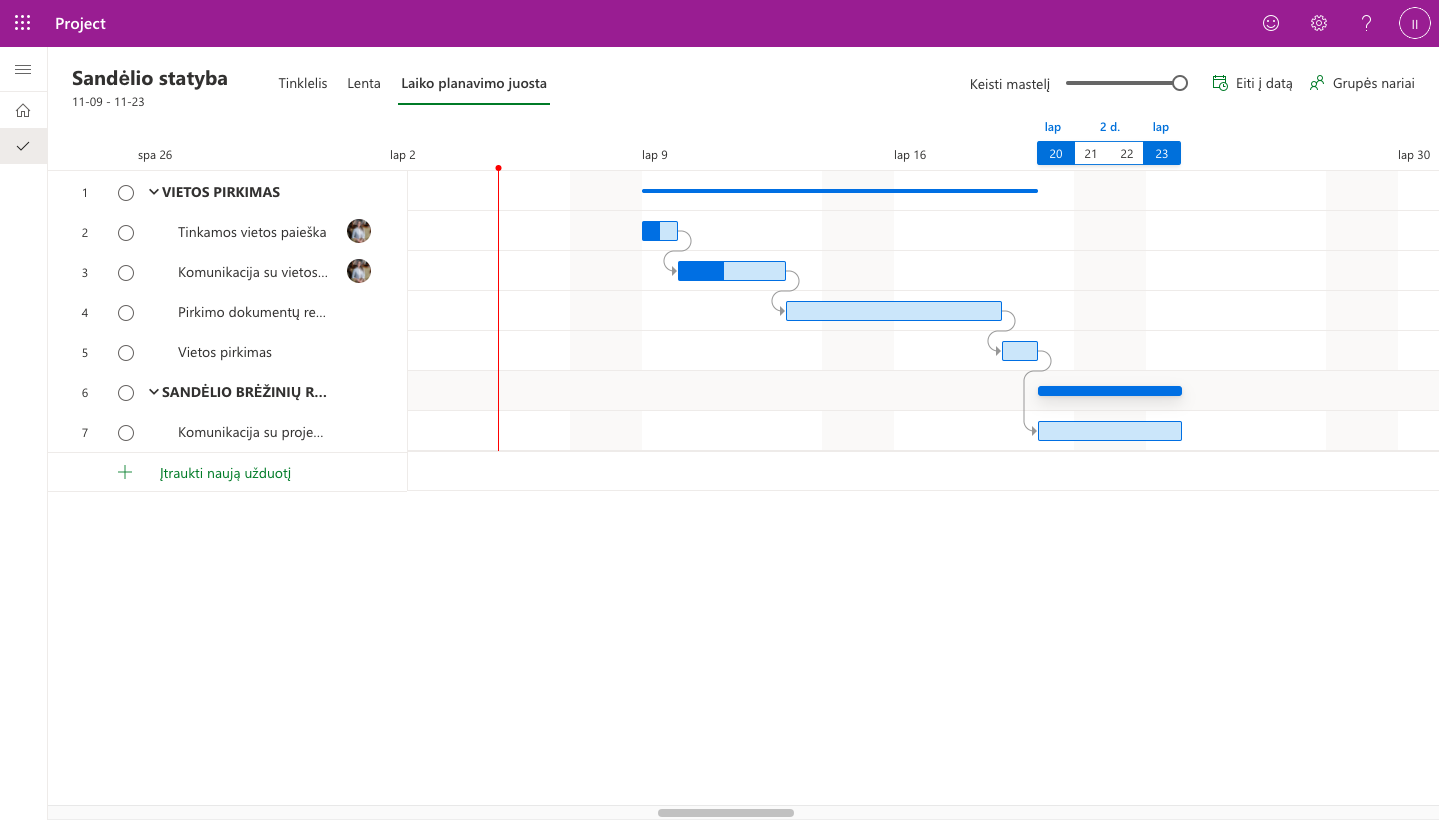Click the Gantt bar for Tinkamos vietos paieška
Image resolution: width=1439 pixels, height=820 pixels.
(x=660, y=231)
